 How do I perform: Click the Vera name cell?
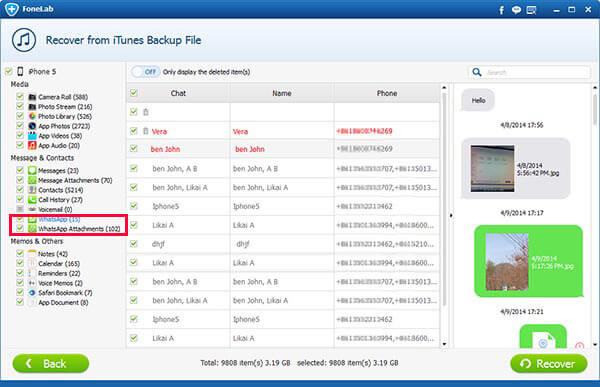click(282, 131)
